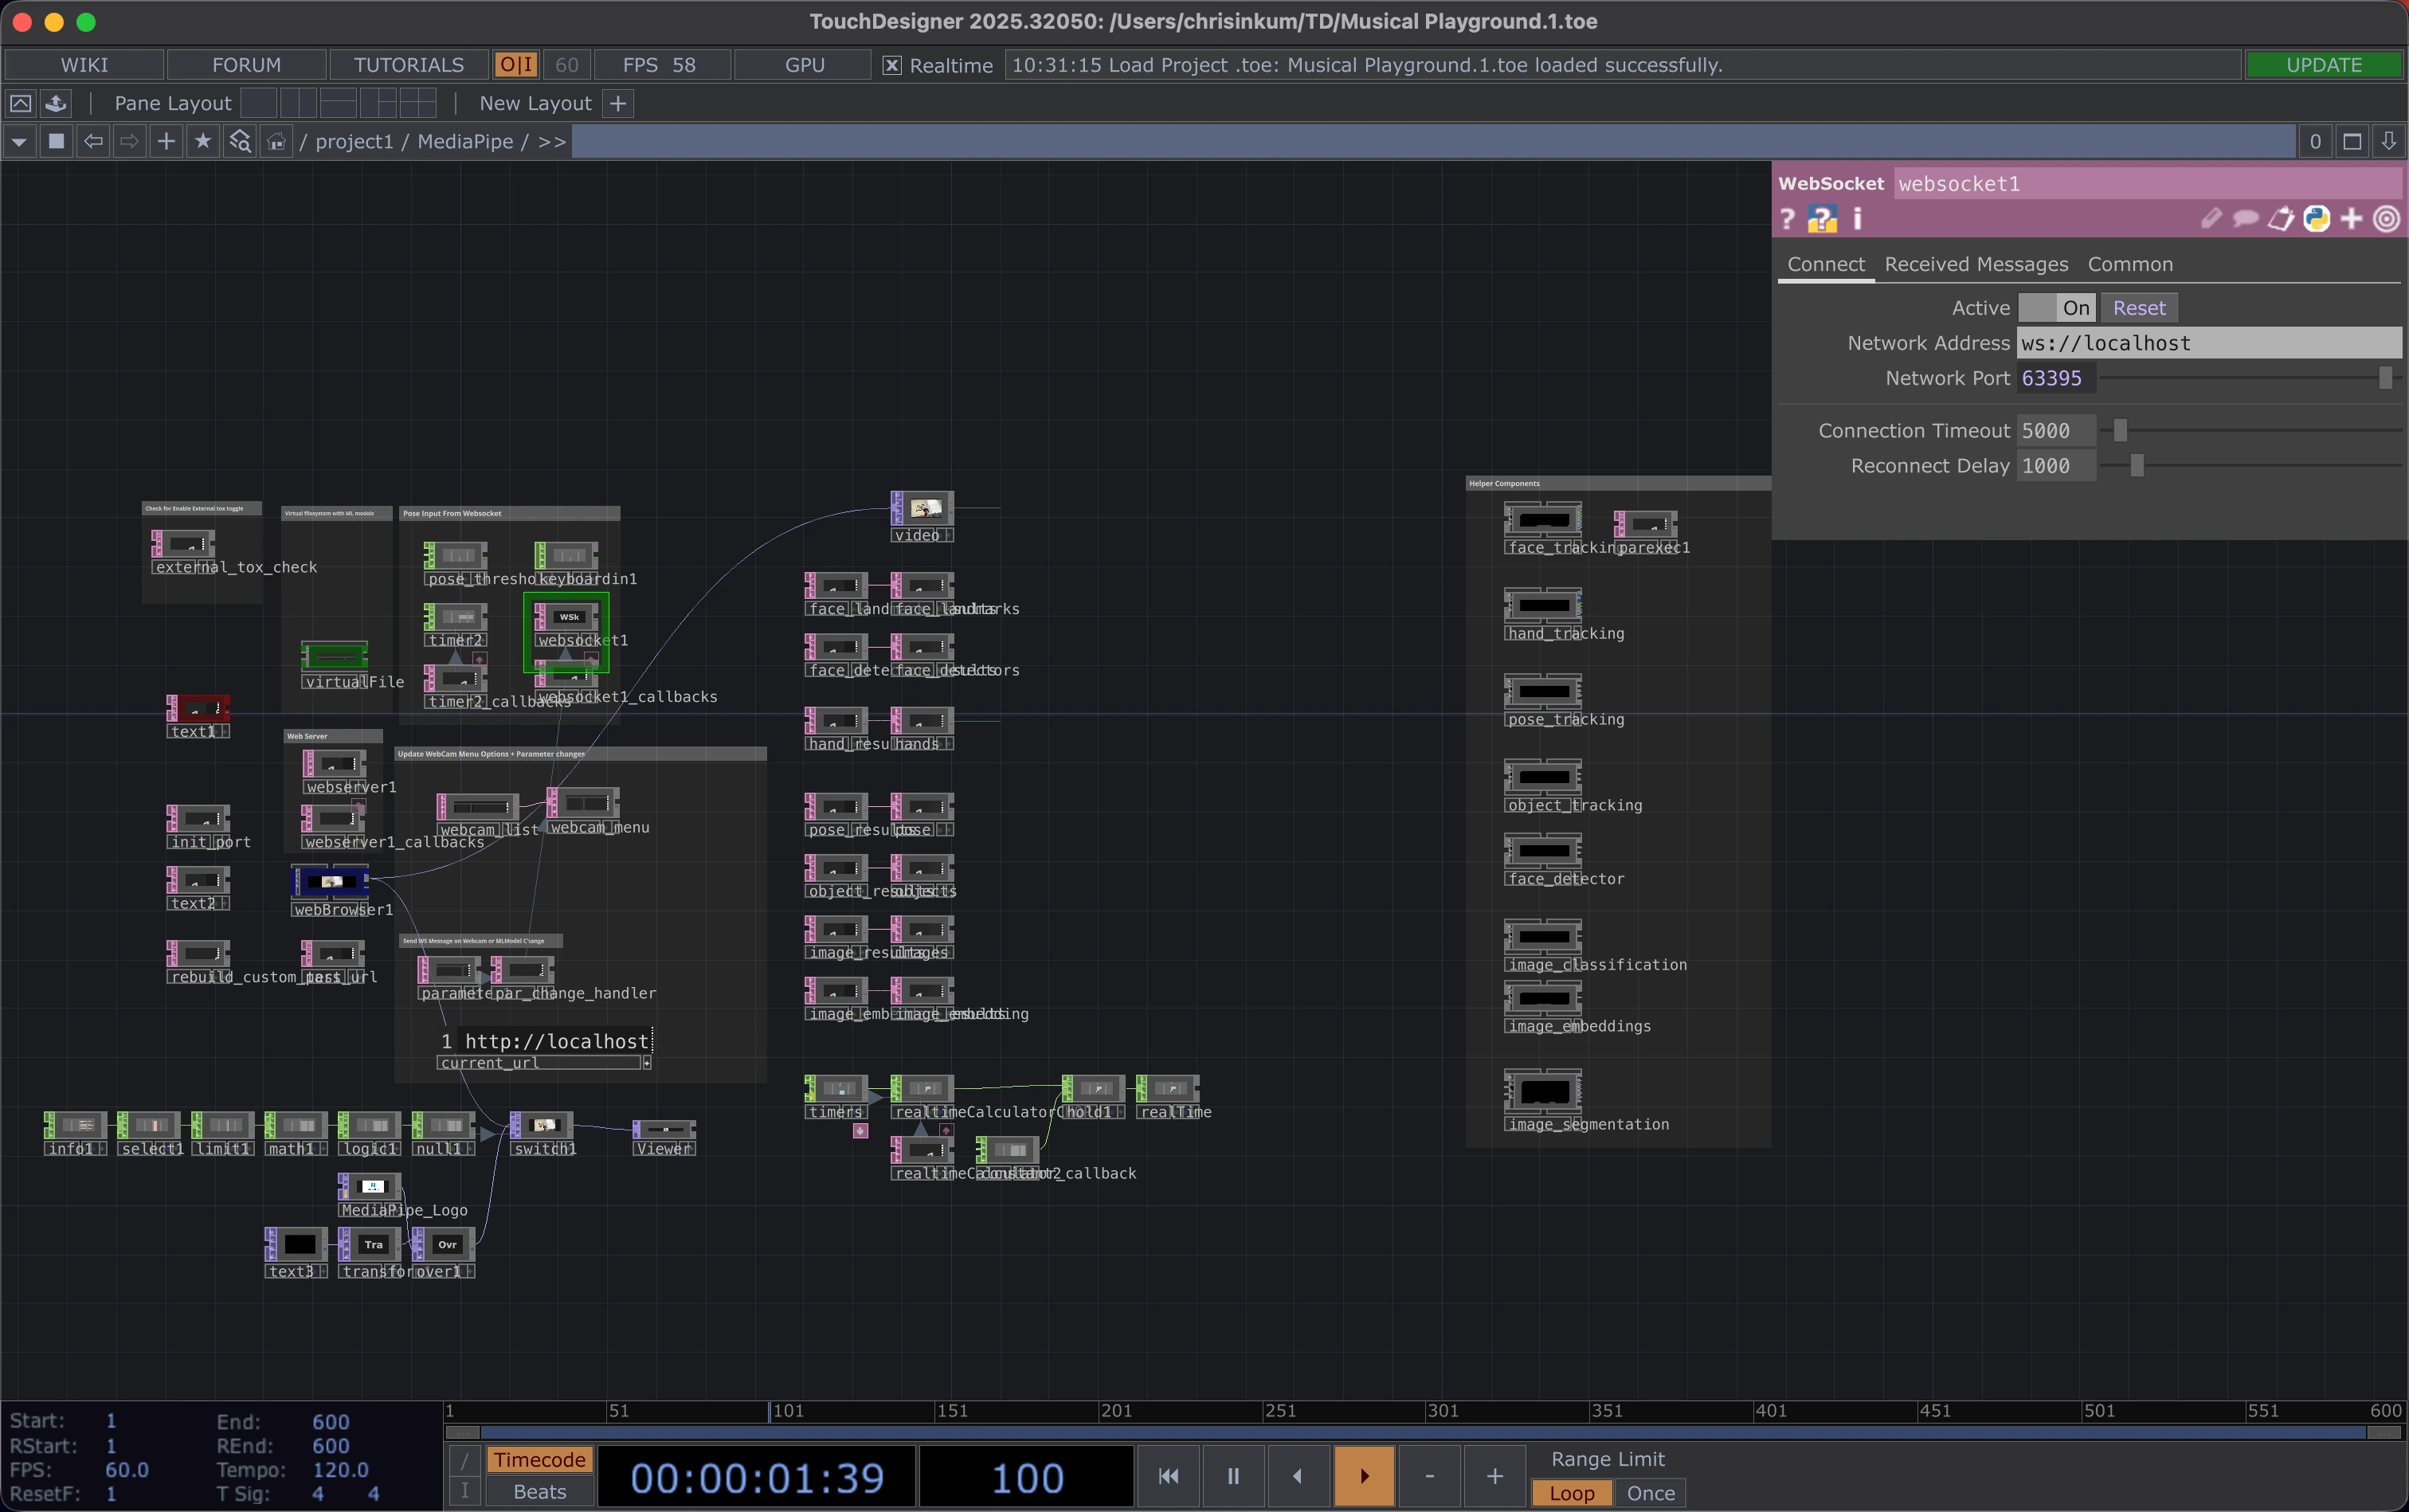This screenshot has height=1512, width=2409.
Task: Select Timecode display mode
Action: click(539, 1460)
